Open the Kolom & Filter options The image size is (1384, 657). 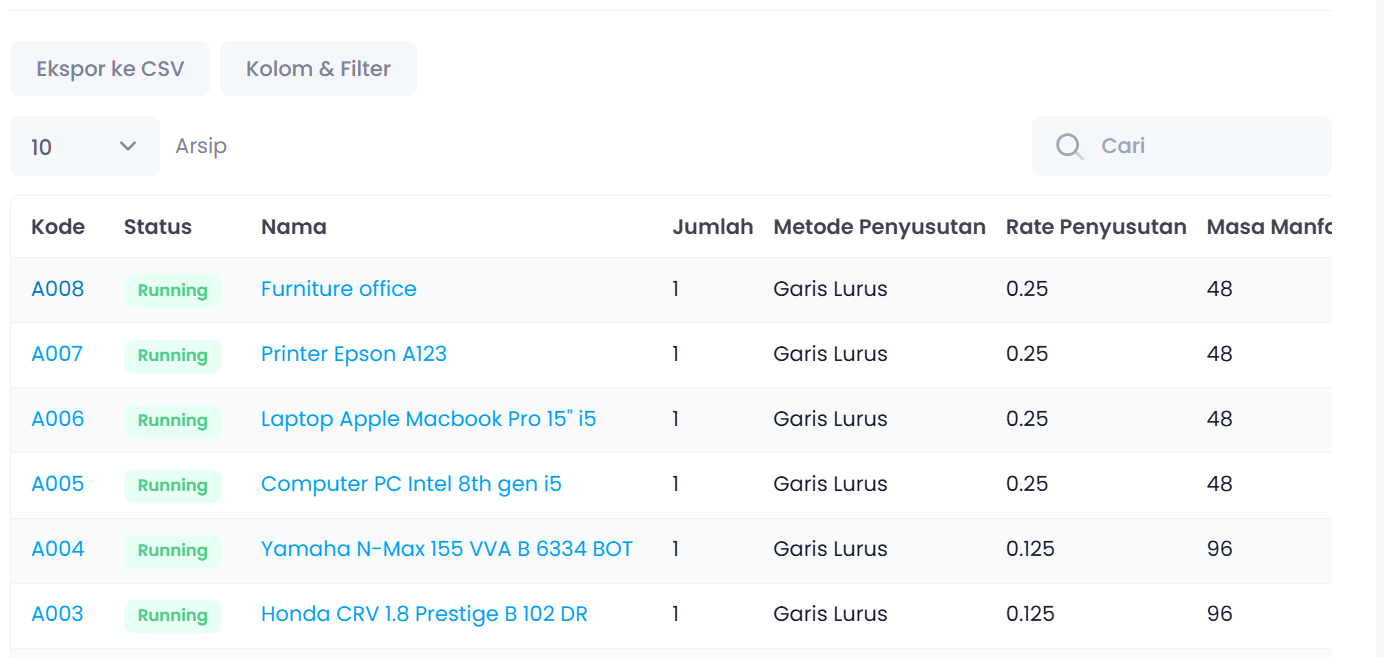pyautogui.click(x=318, y=69)
